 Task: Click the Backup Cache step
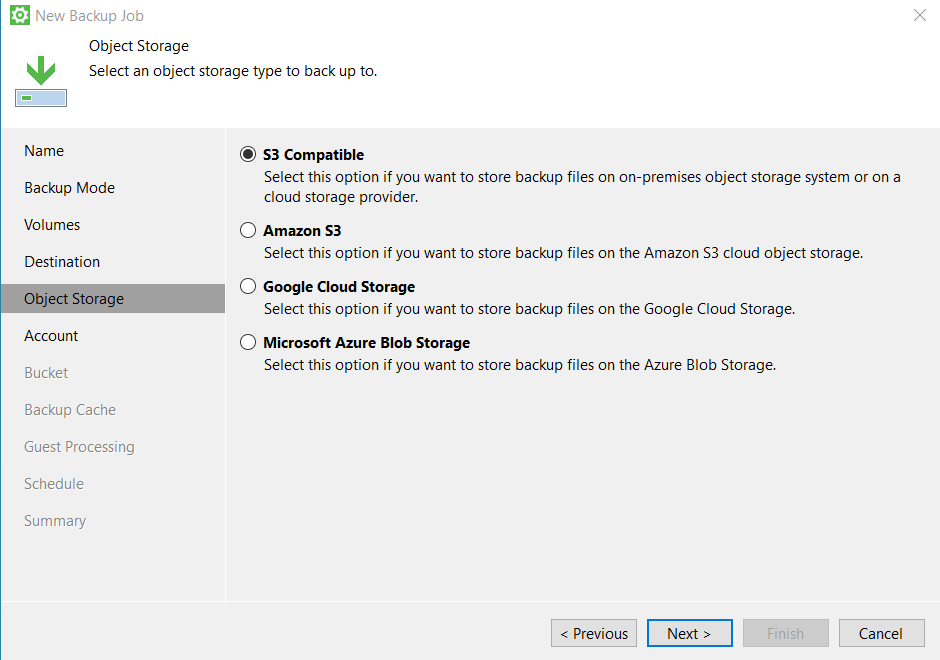(70, 410)
